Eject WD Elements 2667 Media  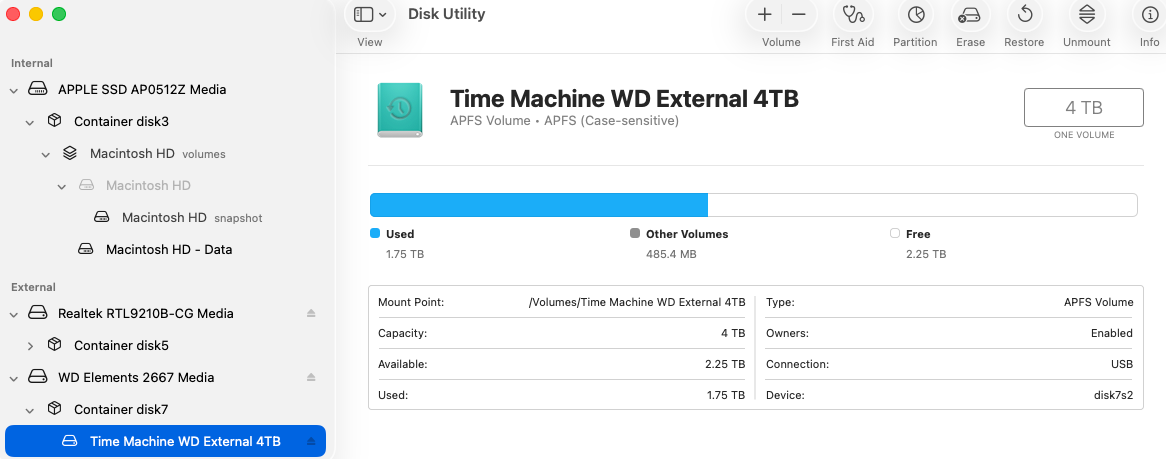tap(312, 378)
